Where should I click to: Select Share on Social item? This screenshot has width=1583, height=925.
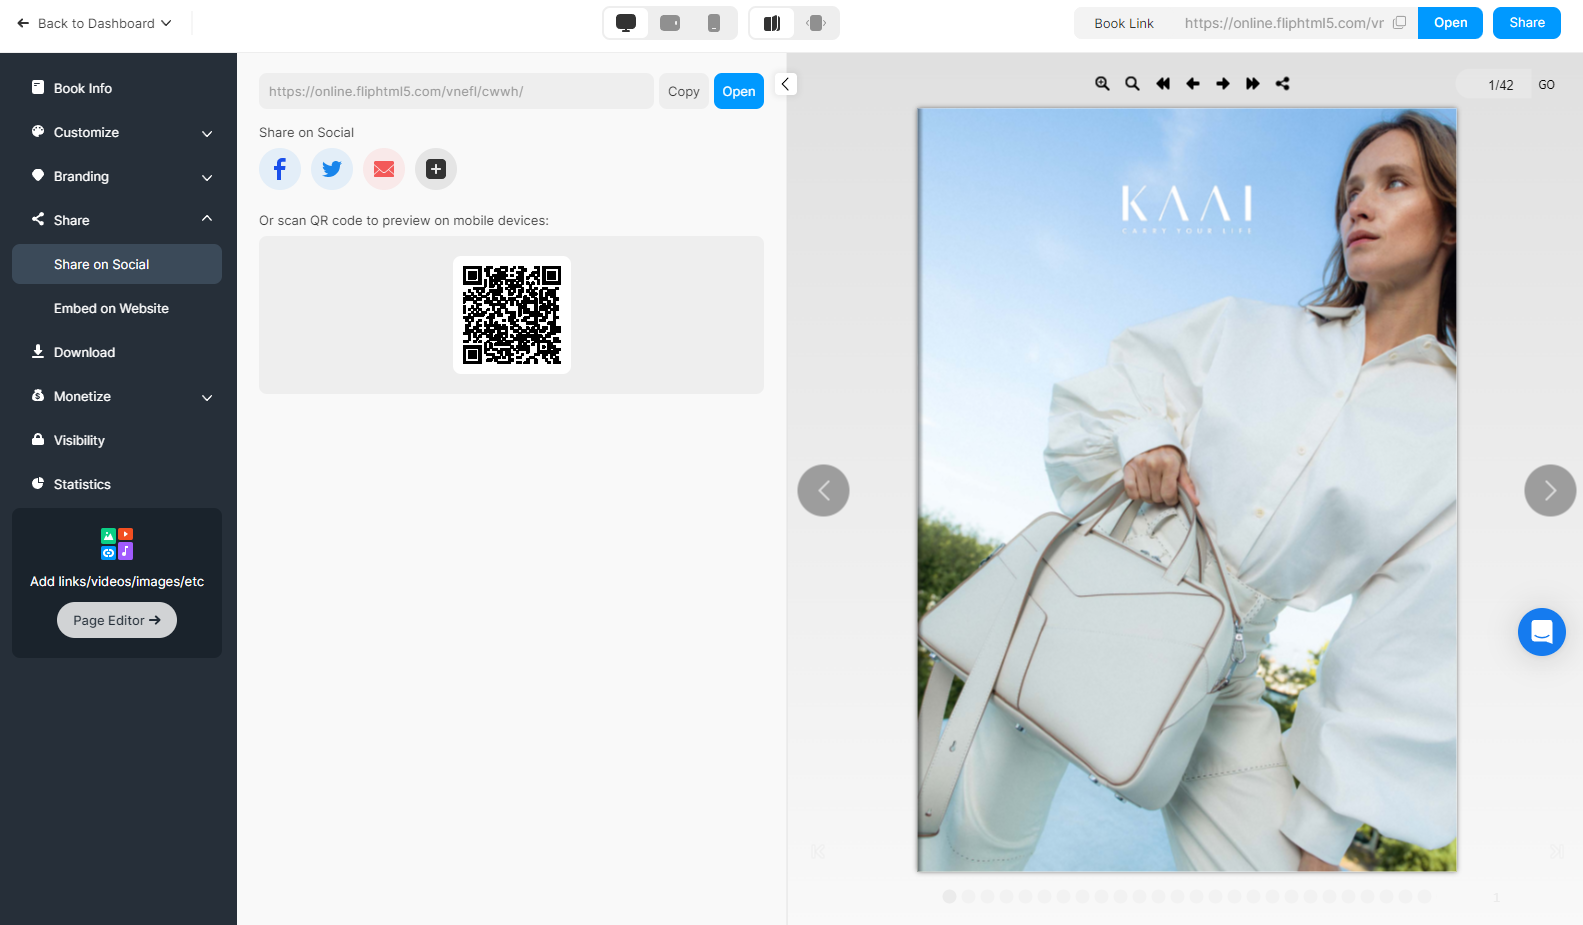point(117,264)
